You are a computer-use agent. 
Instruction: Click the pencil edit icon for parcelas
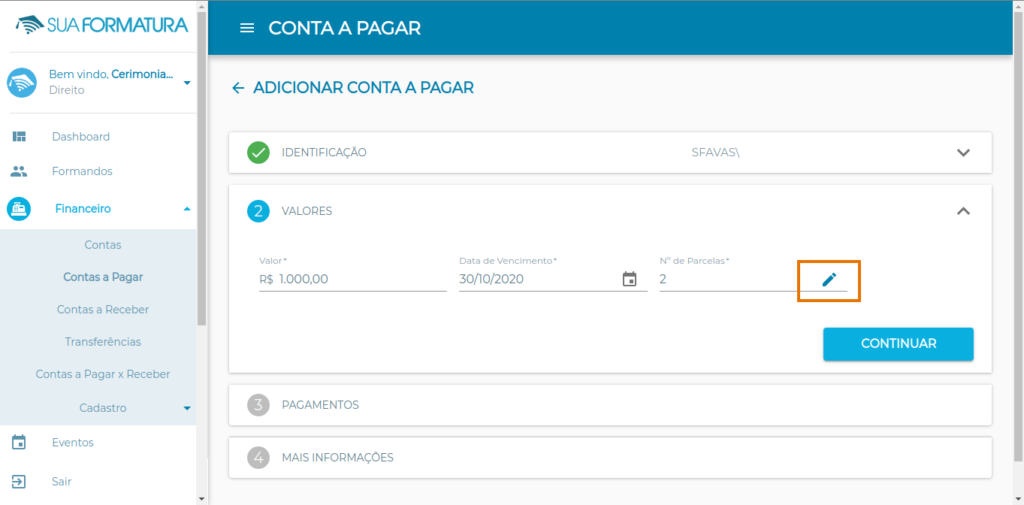coord(828,280)
